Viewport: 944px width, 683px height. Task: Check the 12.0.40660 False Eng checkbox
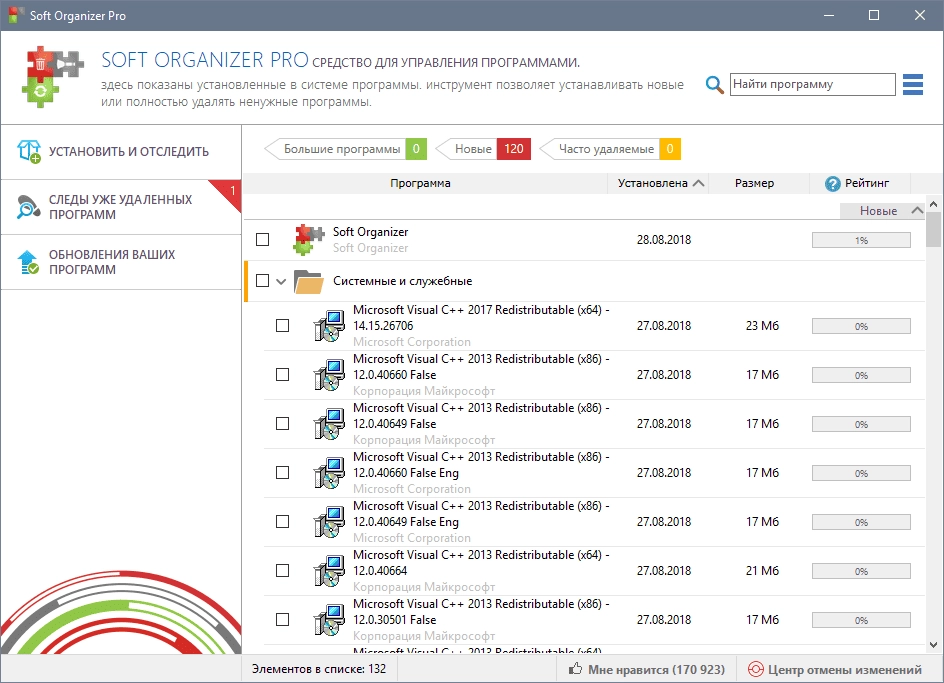282,473
